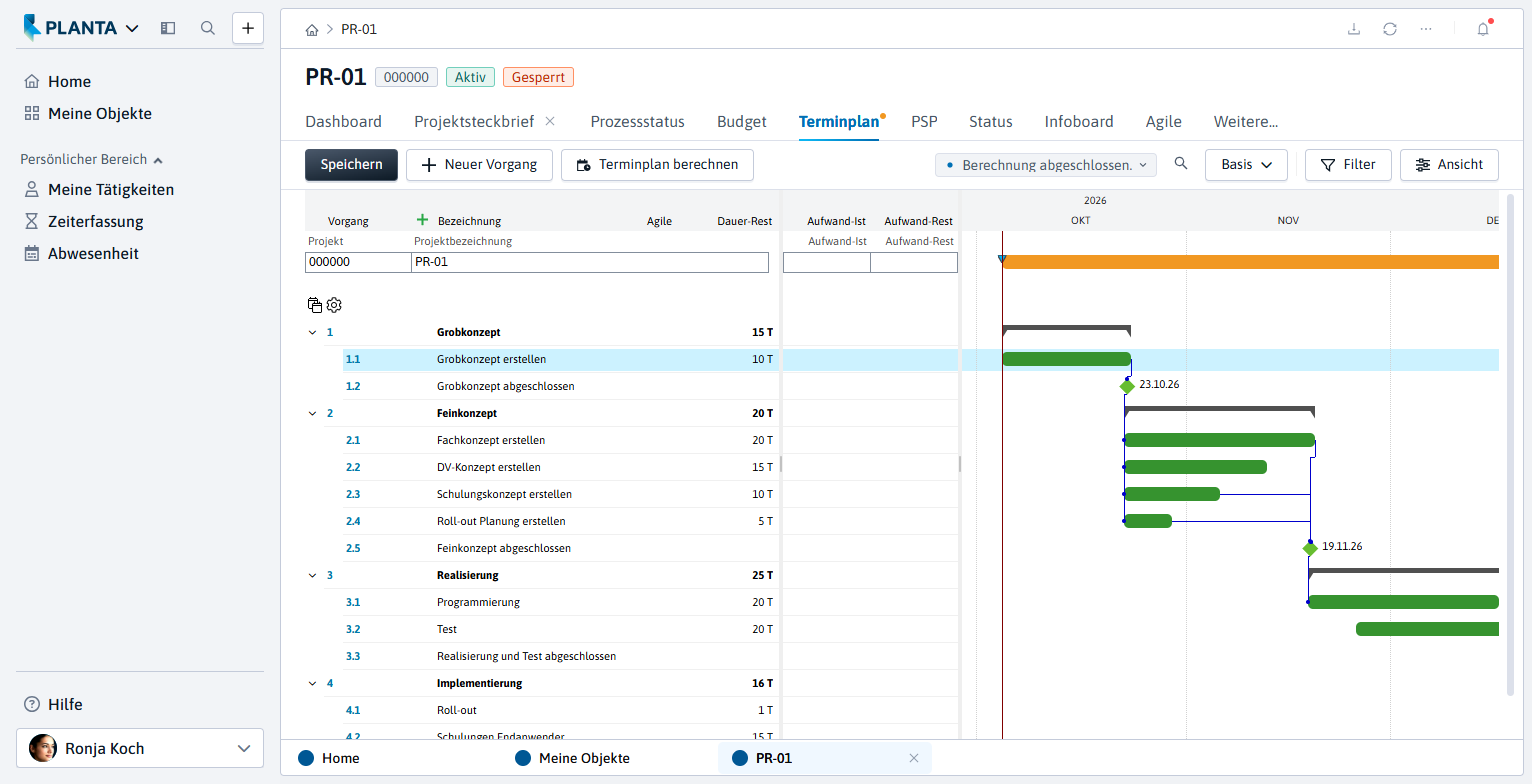This screenshot has width=1532, height=784.
Task: Click the green plus in Bezeichnung column
Action: click(x=422, y=220)
